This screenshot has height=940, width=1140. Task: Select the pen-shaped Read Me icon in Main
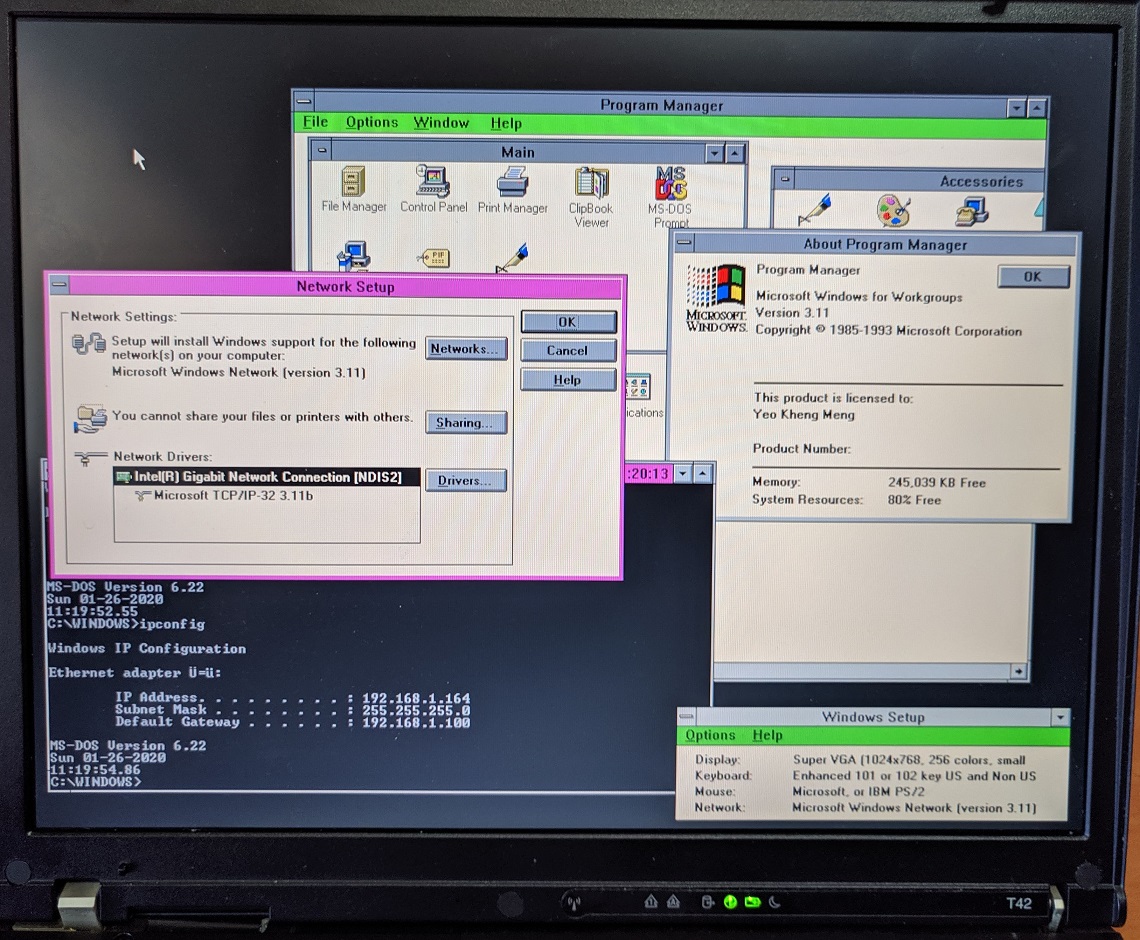point(513,258)
